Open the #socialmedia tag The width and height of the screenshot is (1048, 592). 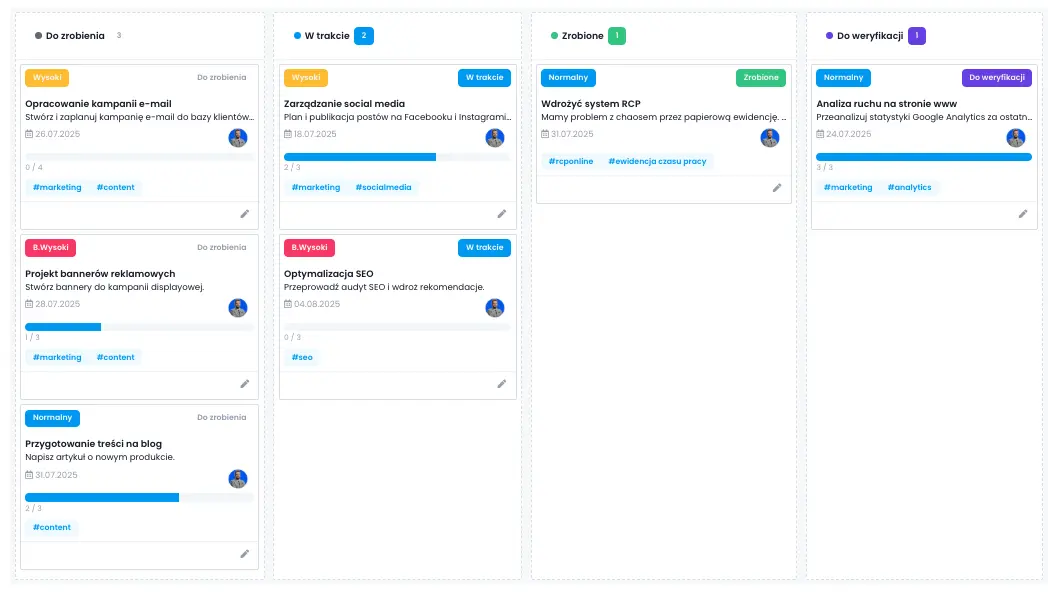pos(383,187)
